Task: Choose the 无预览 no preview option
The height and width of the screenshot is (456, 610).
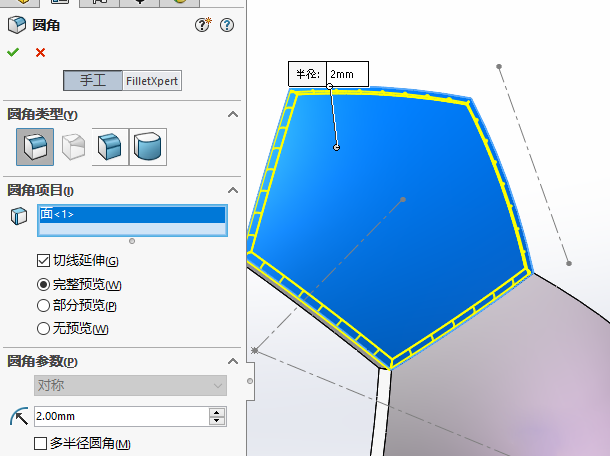Action: (x=43, y=328)
